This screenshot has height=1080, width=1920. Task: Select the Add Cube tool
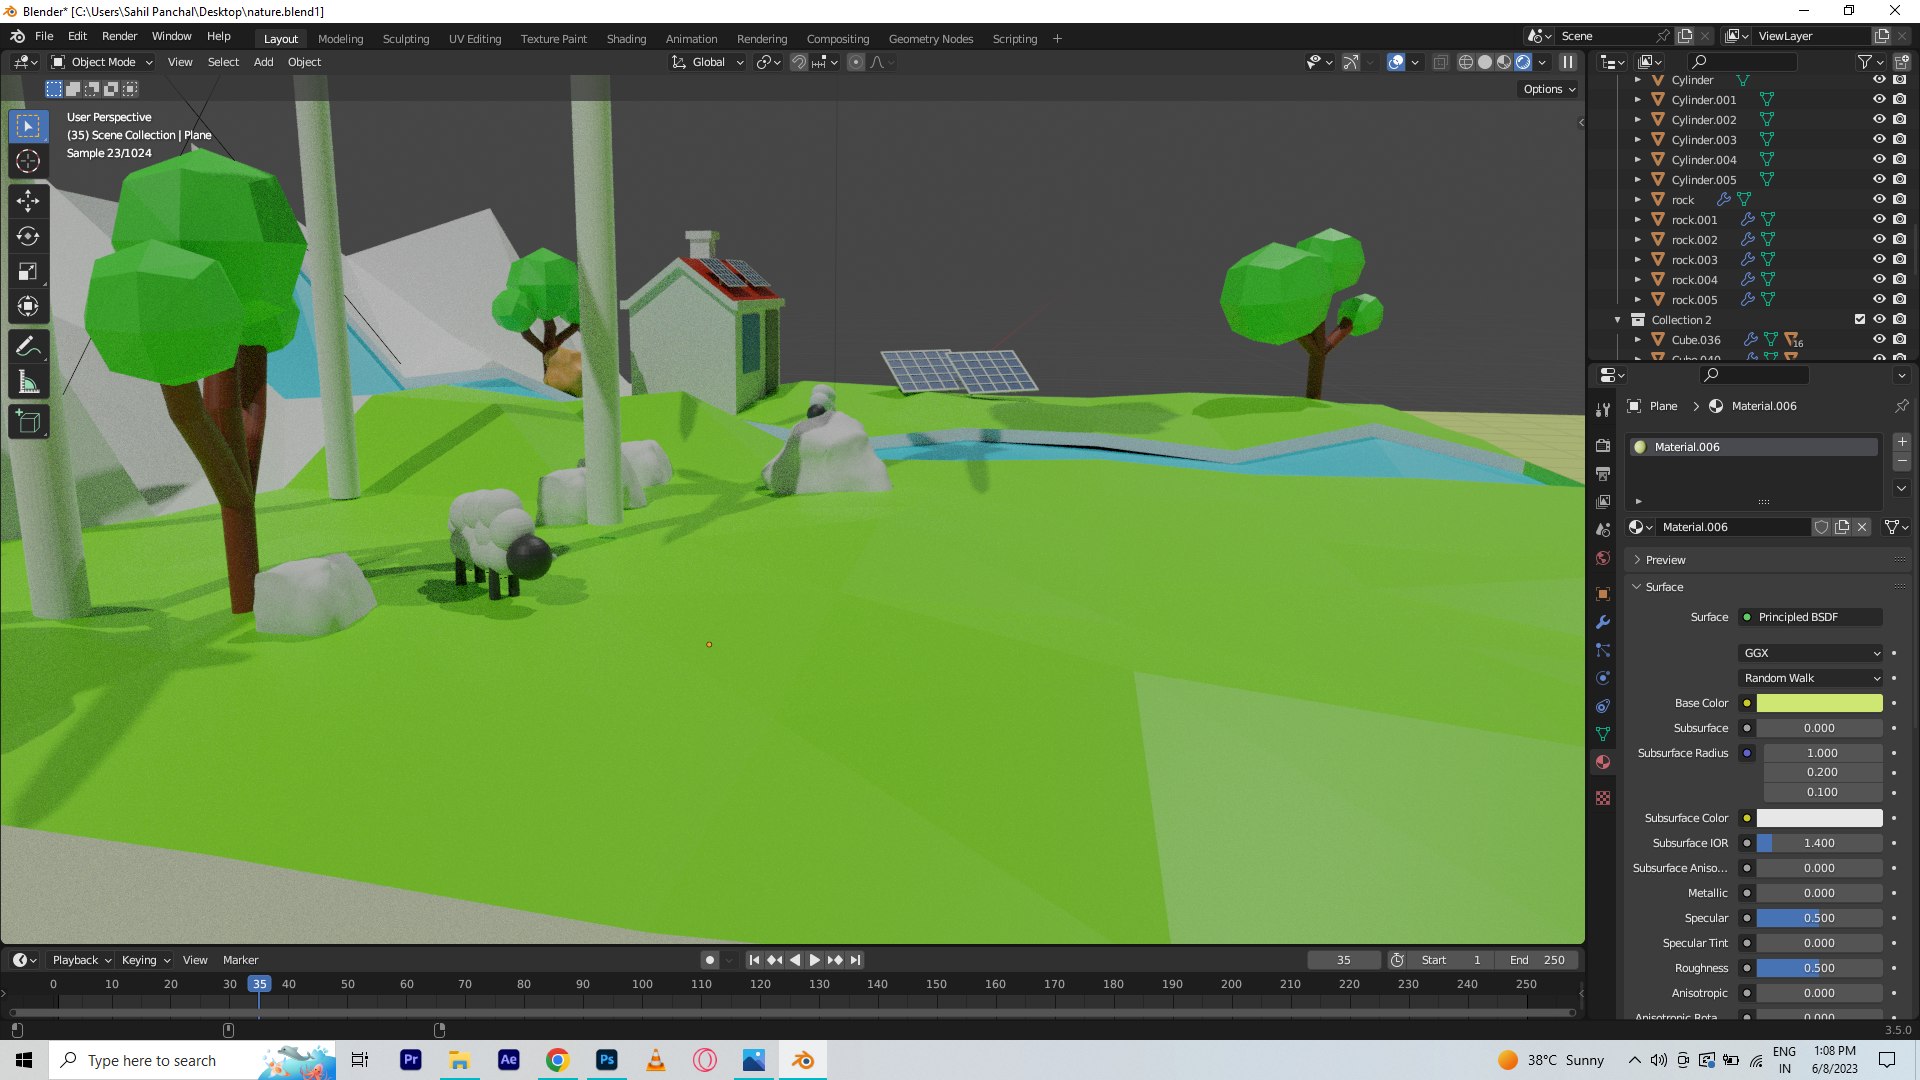[x=28, y=421]
